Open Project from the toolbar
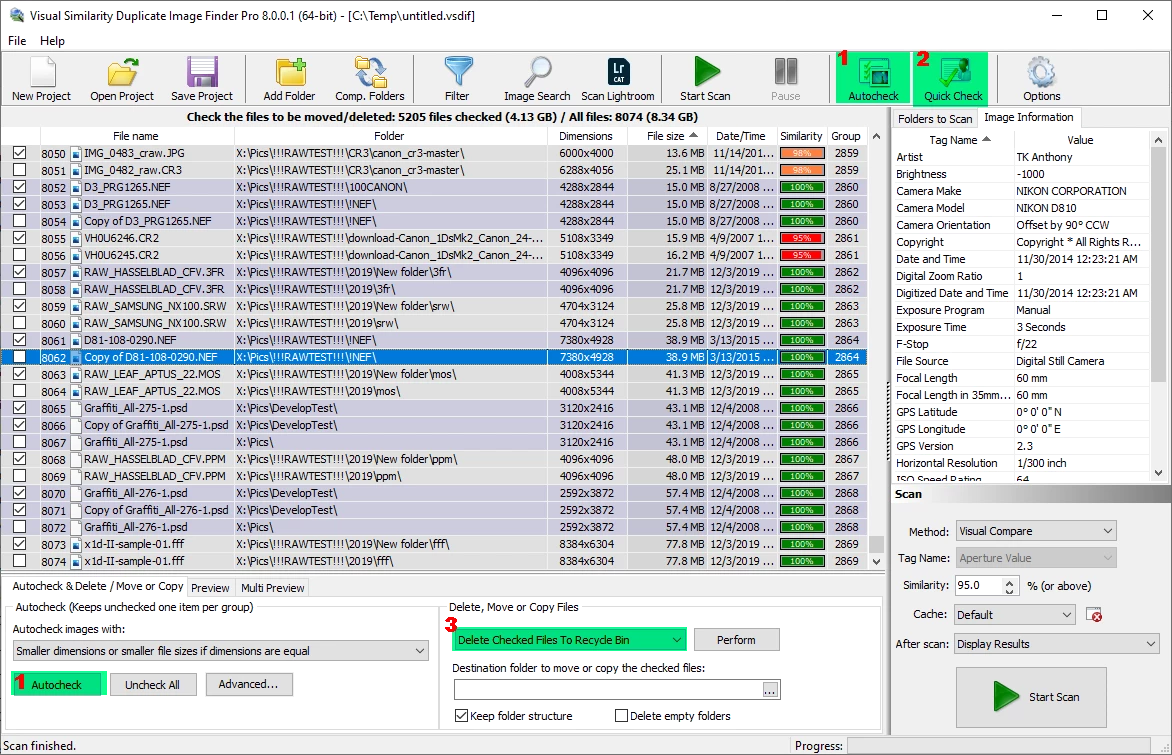Viewport: 1172px width, 755px height. coord(122,78)
